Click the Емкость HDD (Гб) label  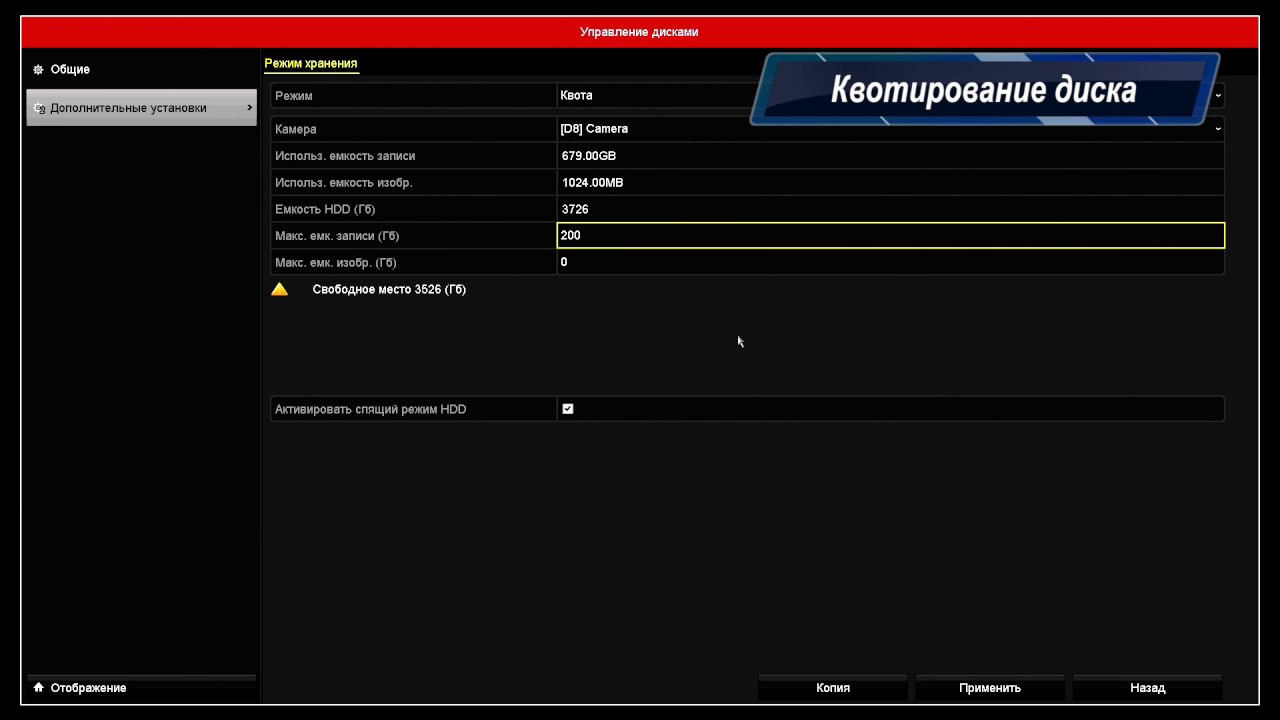325,209
